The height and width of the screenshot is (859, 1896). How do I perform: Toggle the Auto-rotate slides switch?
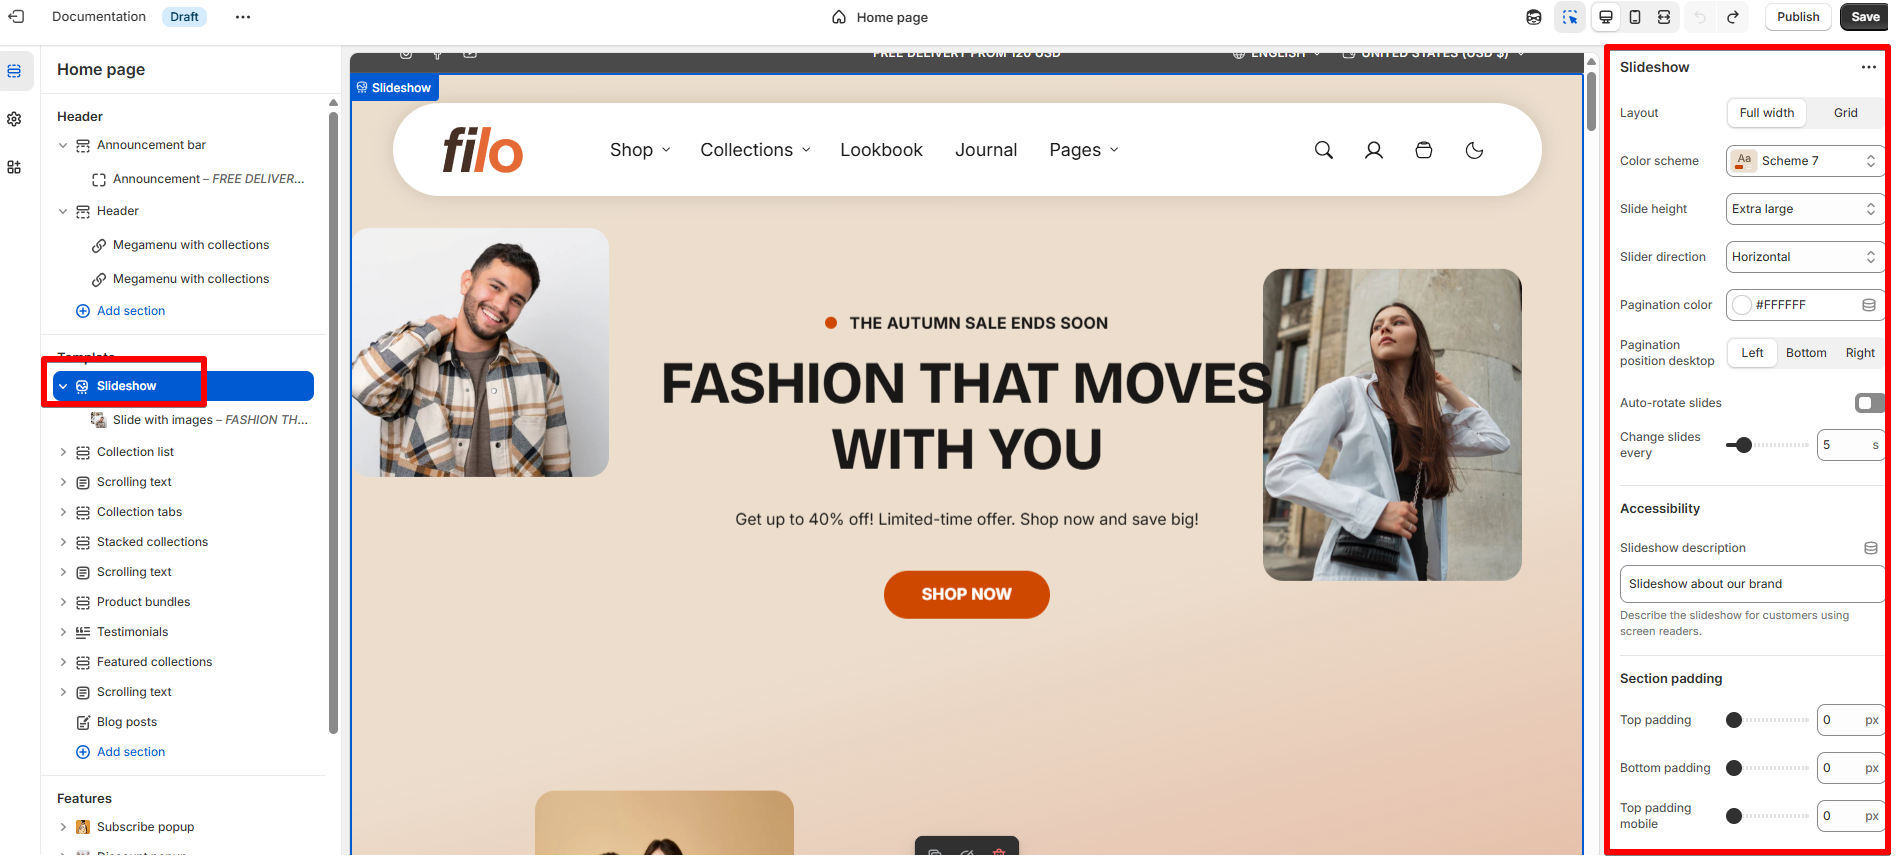point(1869,403)
